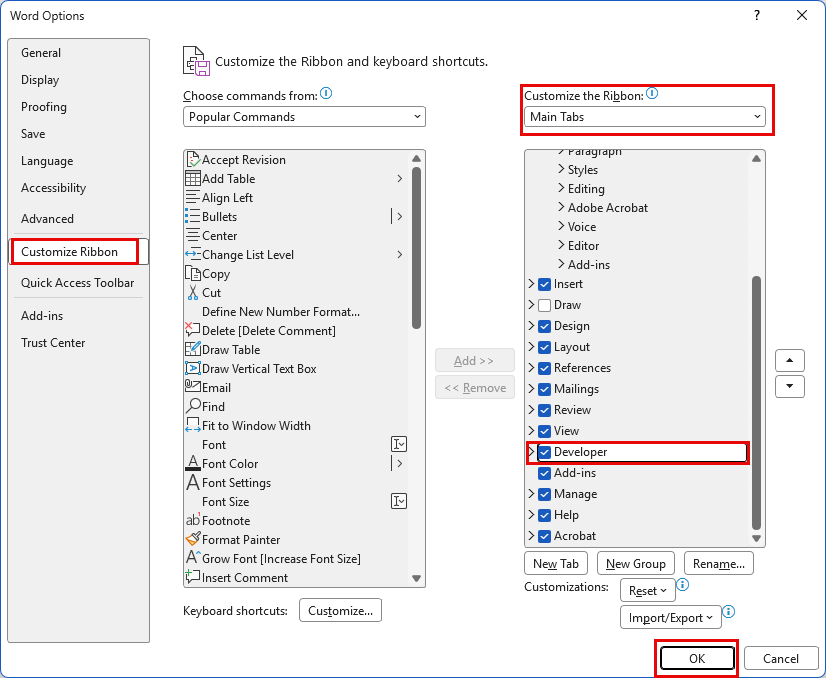
Task: Click the Accept Revision command icon
Action: coord(193,160)
